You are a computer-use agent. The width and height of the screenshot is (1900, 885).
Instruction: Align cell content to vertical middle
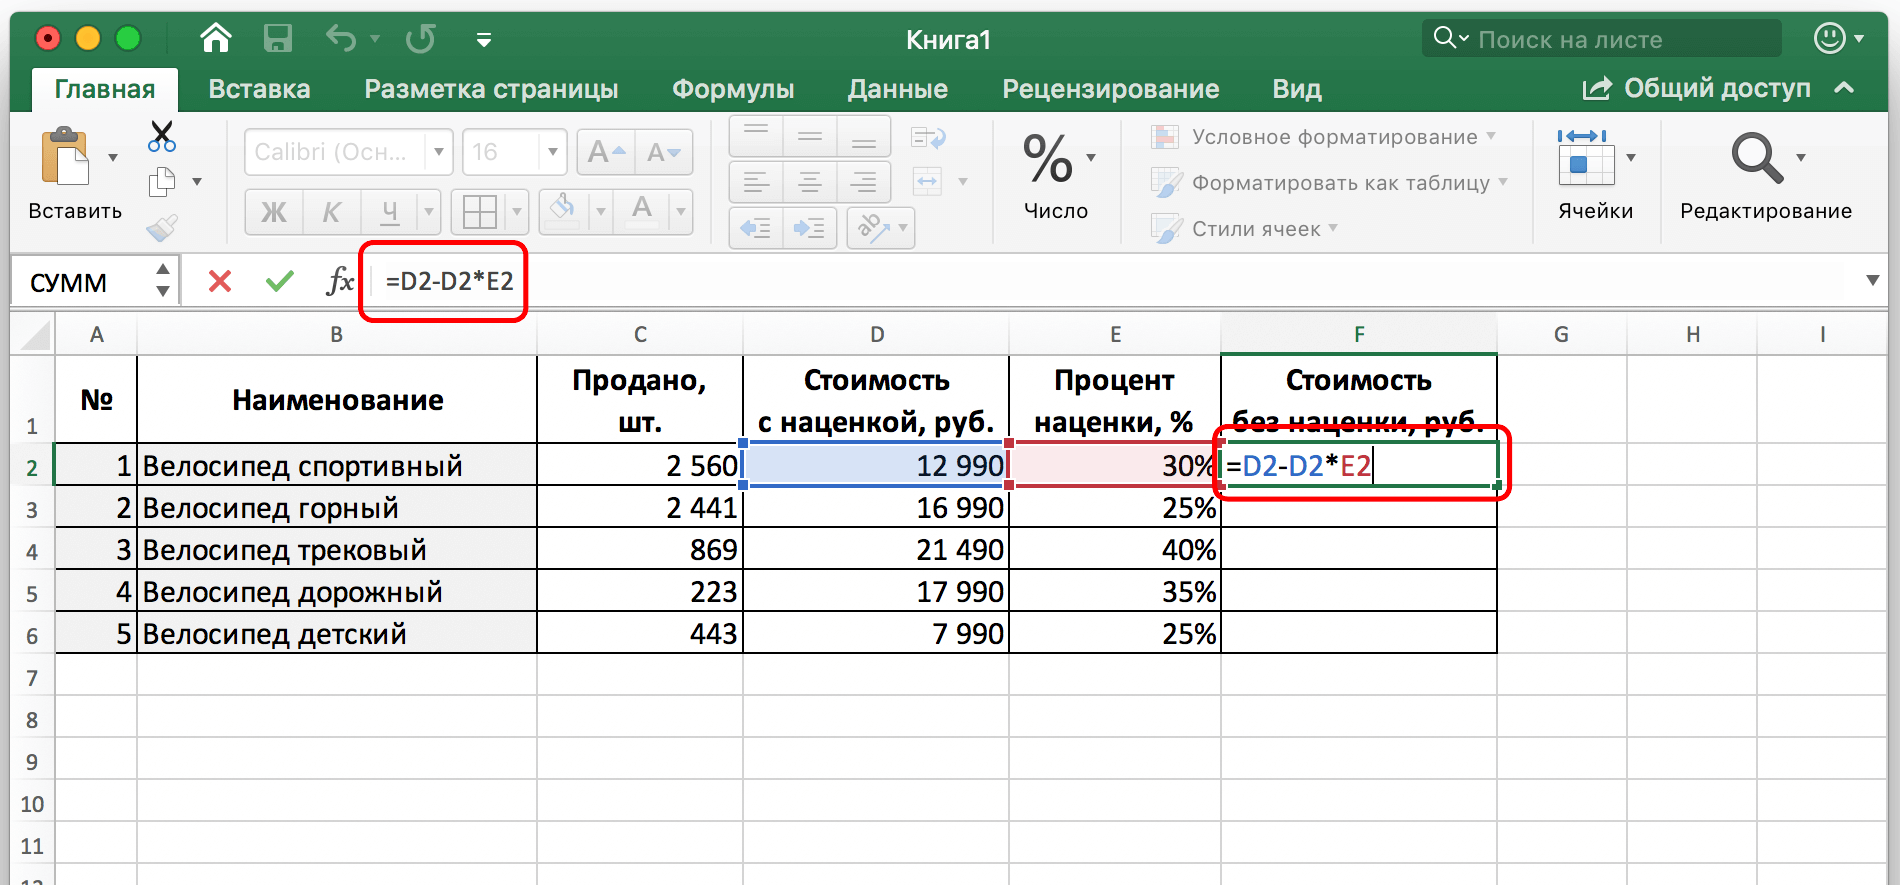pos(810,136)
